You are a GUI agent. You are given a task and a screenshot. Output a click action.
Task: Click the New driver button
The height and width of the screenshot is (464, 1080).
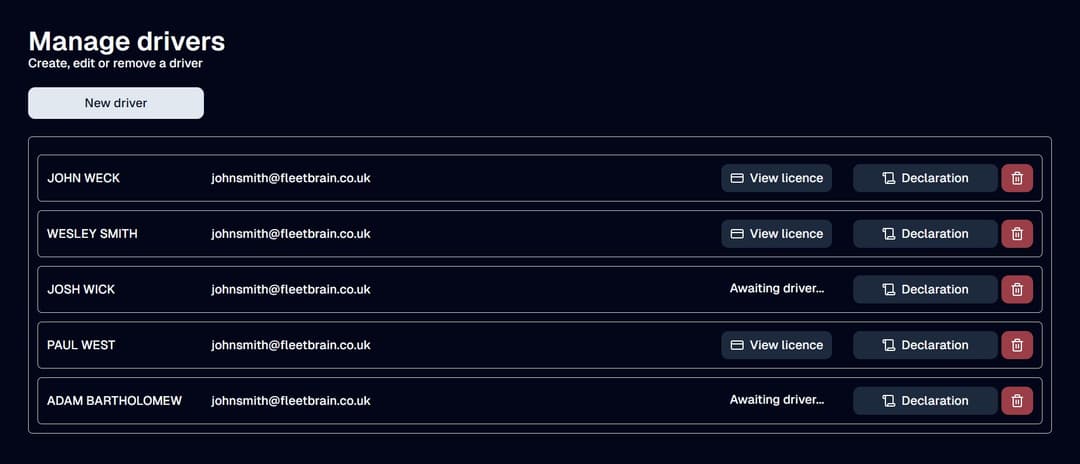pyautogui.click(x=116, y=103)
